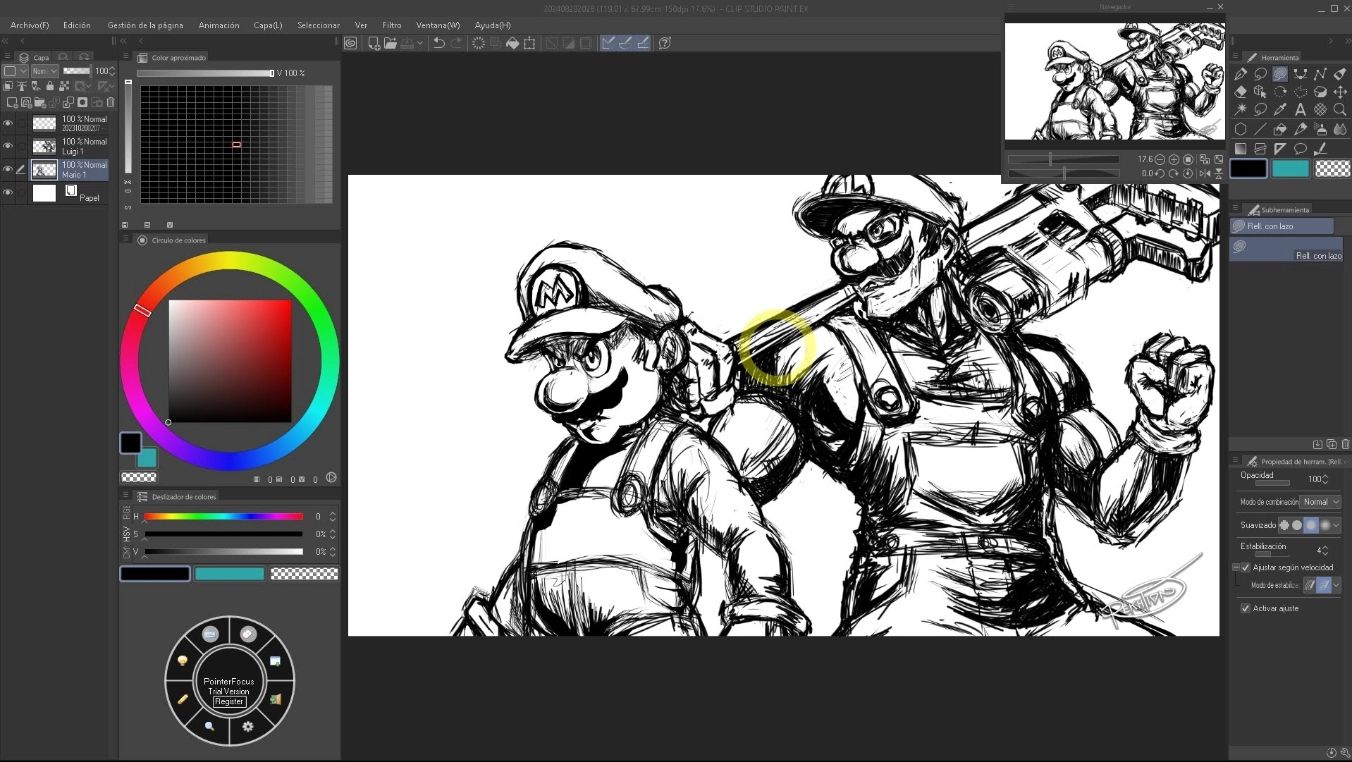Uncheck Ajustar según velocidad

1245,567
